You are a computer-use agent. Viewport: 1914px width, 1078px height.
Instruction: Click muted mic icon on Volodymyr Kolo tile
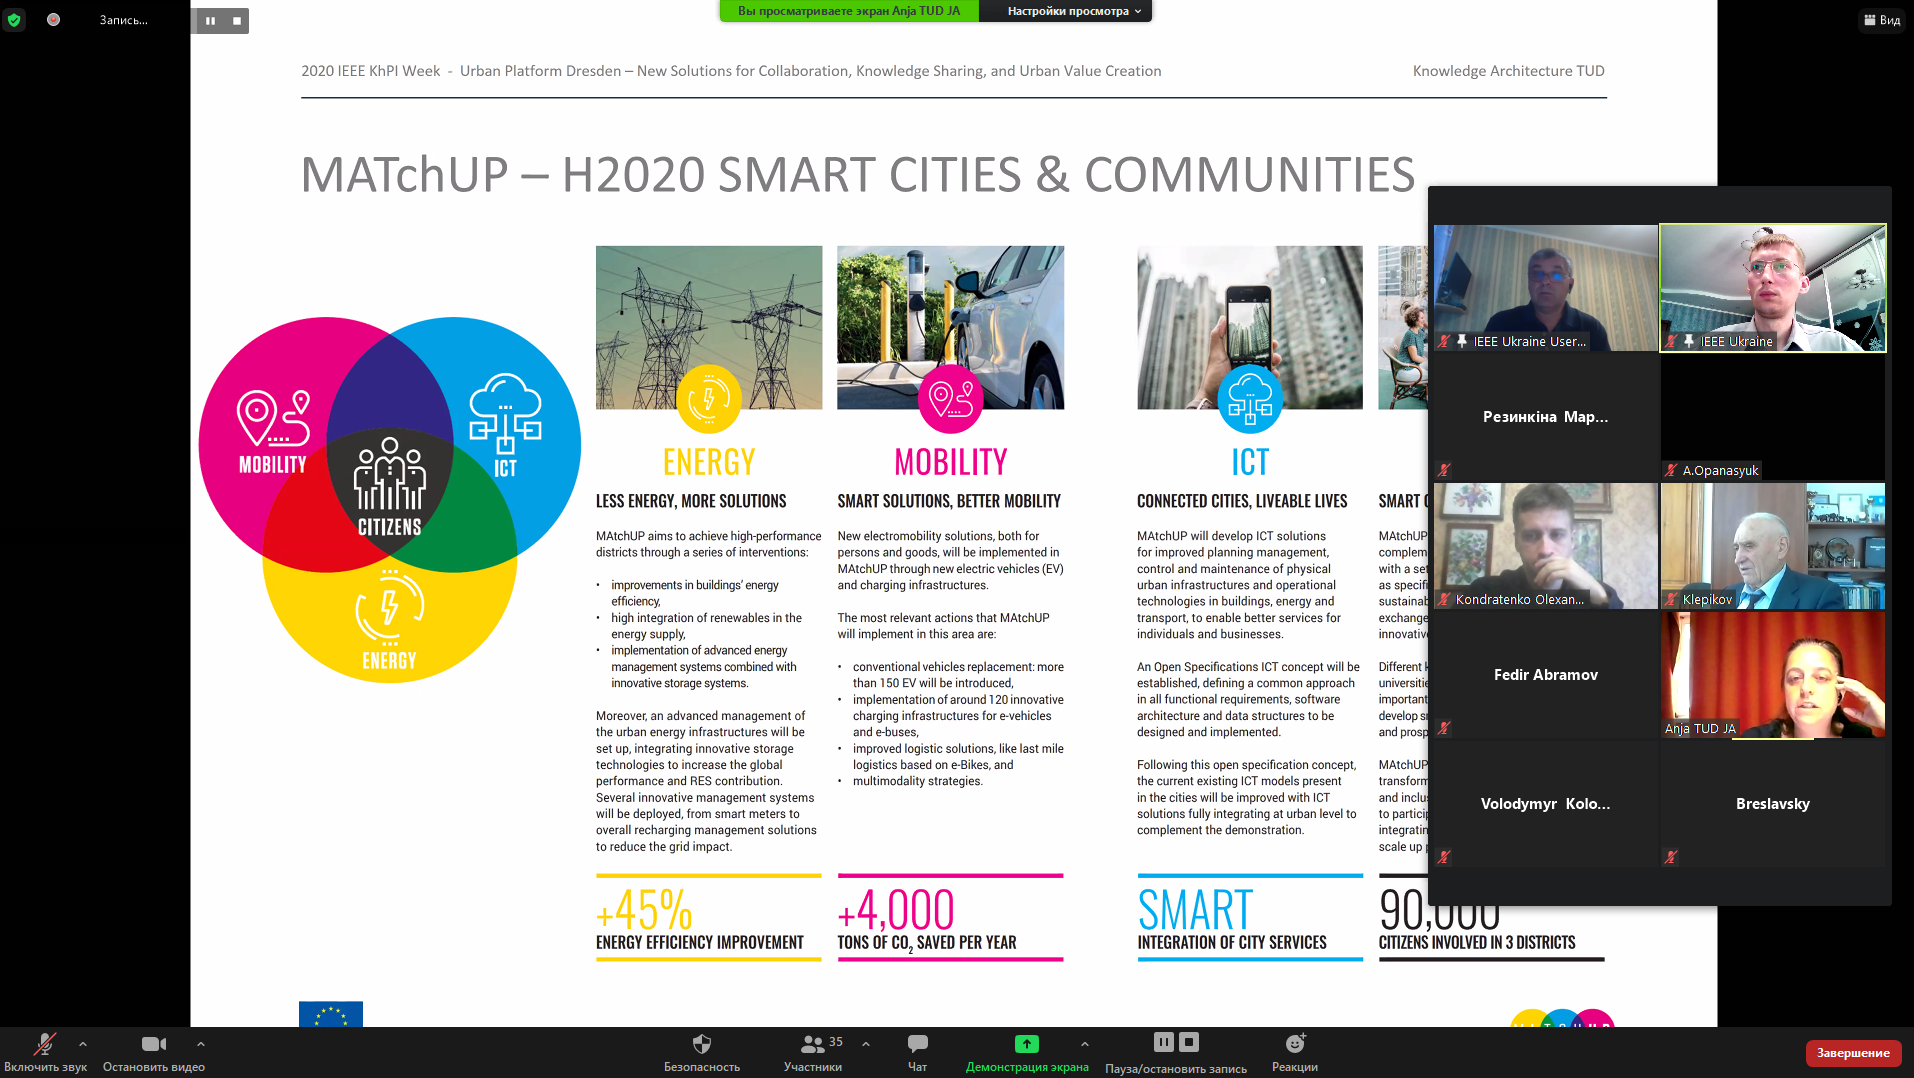(x=1444, y=857)
